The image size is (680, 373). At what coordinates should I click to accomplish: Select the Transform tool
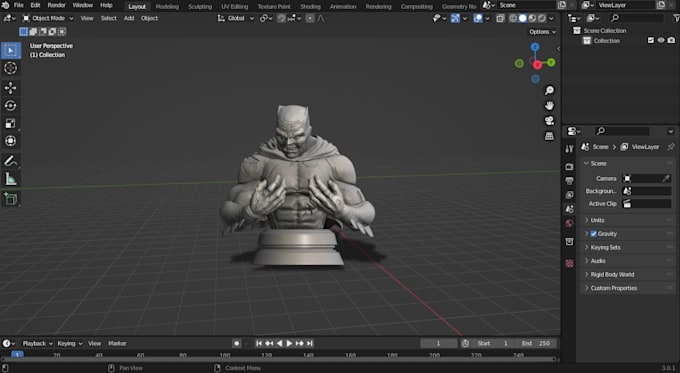(10, 141)
